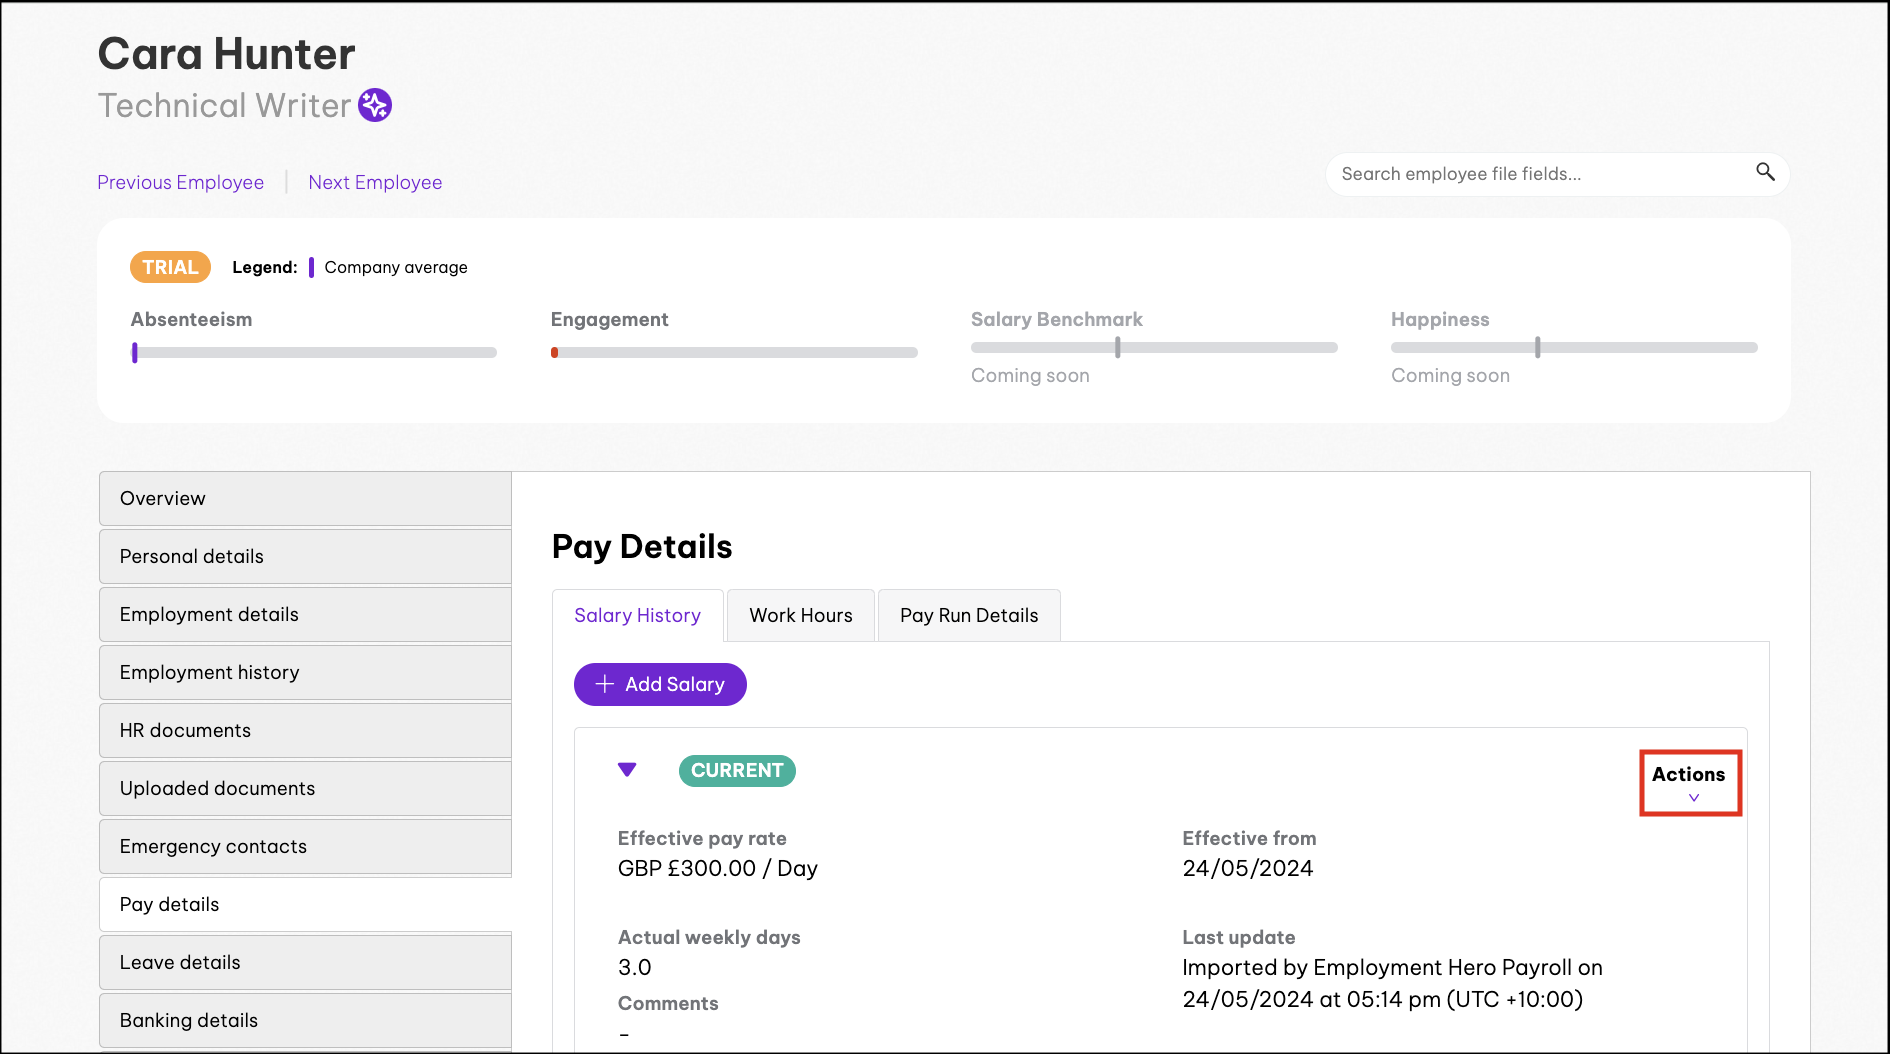Select the Salary History tab
This screenshot has height=1054, width=1890.
[637, 615]
